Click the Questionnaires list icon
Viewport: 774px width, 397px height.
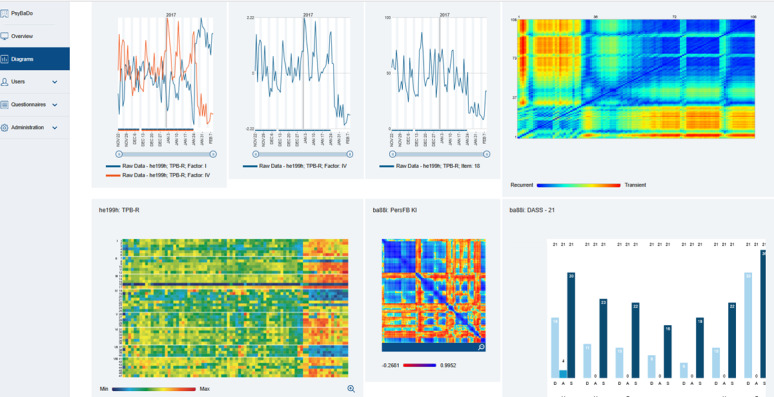[4, 105]
